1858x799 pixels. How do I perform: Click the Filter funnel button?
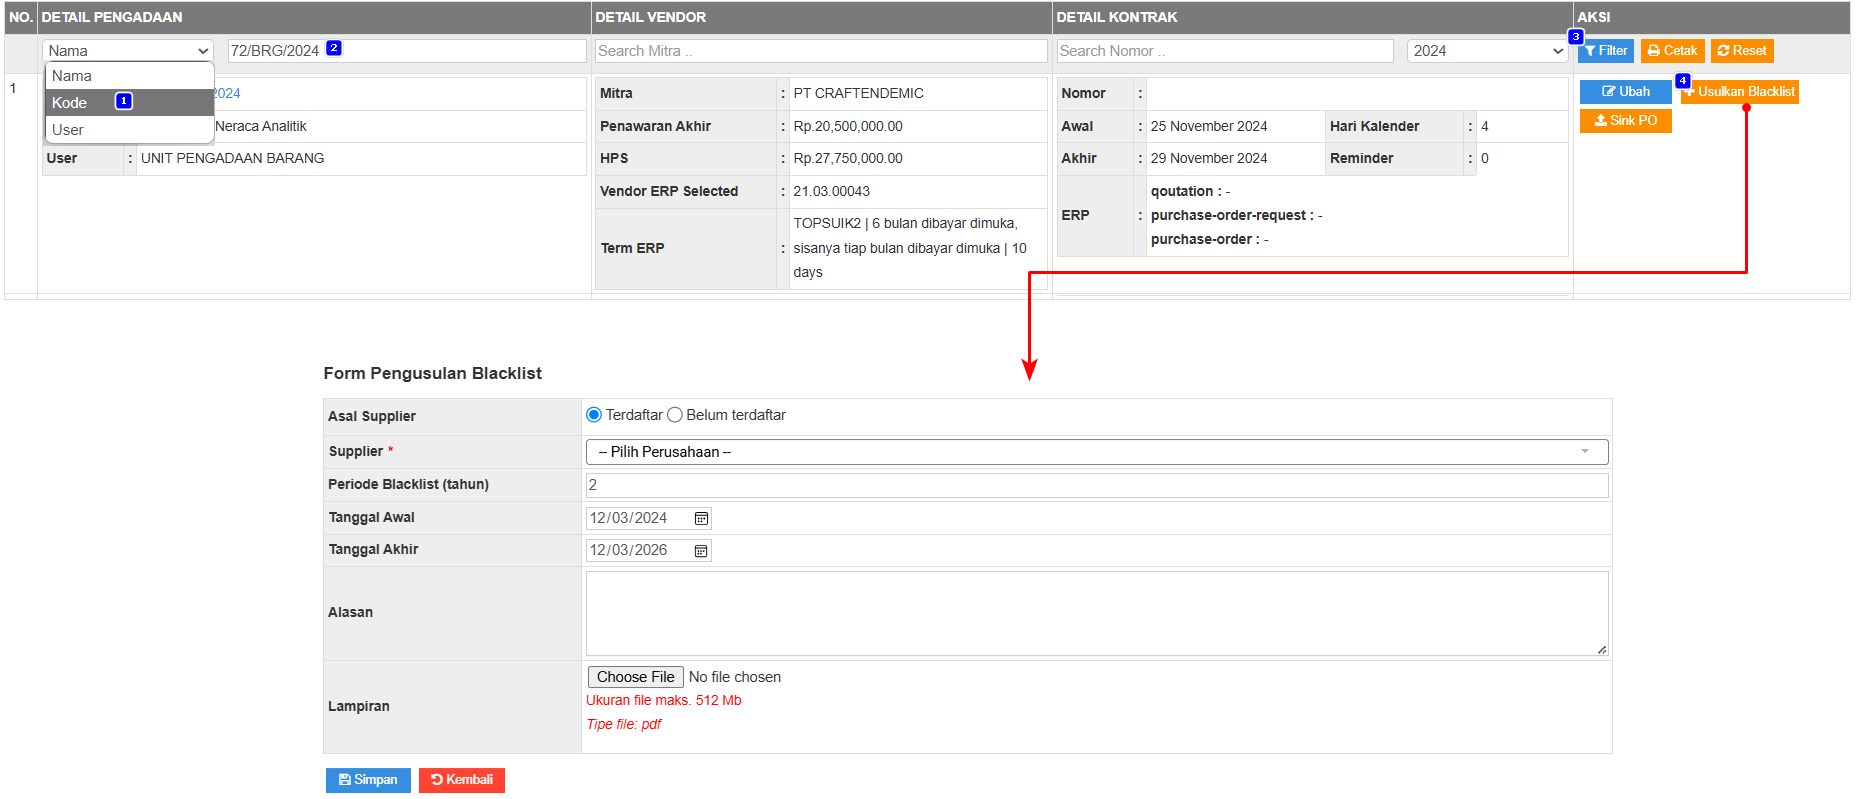tap(1606, 51)
